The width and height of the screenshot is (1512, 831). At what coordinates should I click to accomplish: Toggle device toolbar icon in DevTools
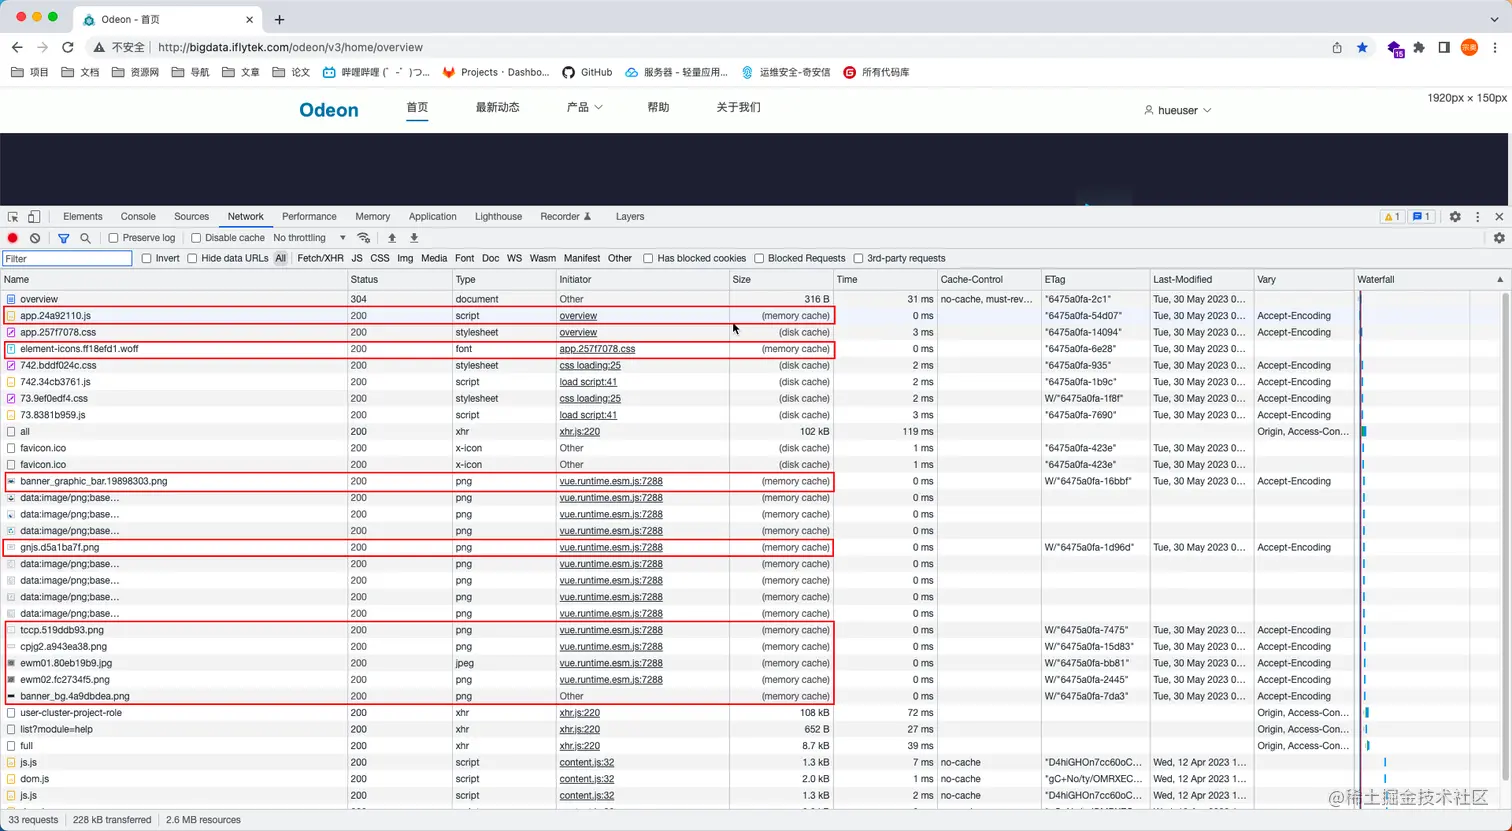tap(34, 217)
